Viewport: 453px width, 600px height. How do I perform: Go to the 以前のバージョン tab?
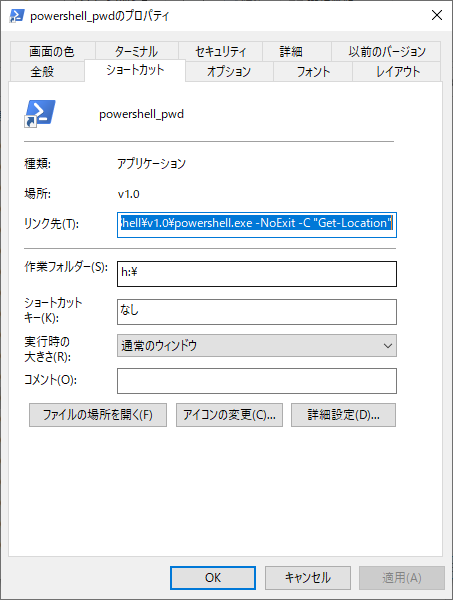click(386, 51)
